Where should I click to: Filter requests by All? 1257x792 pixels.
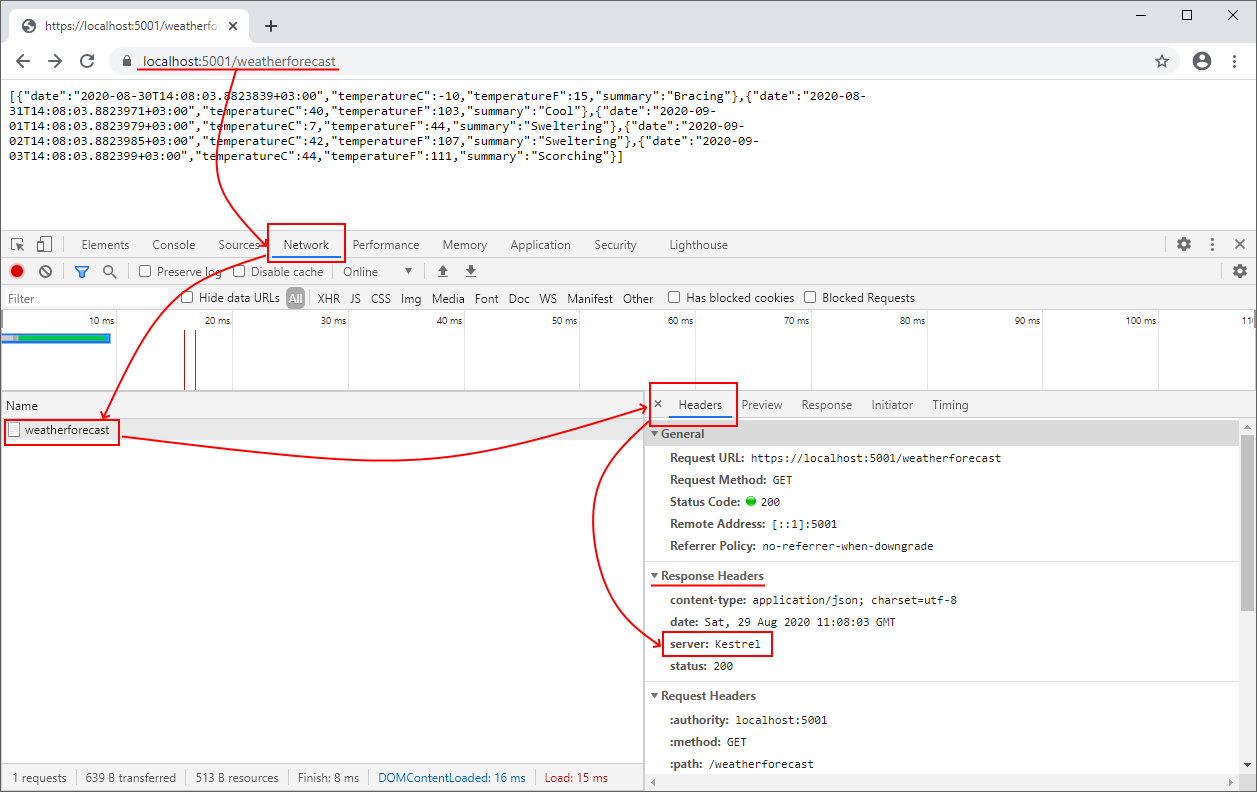(296, 298)
